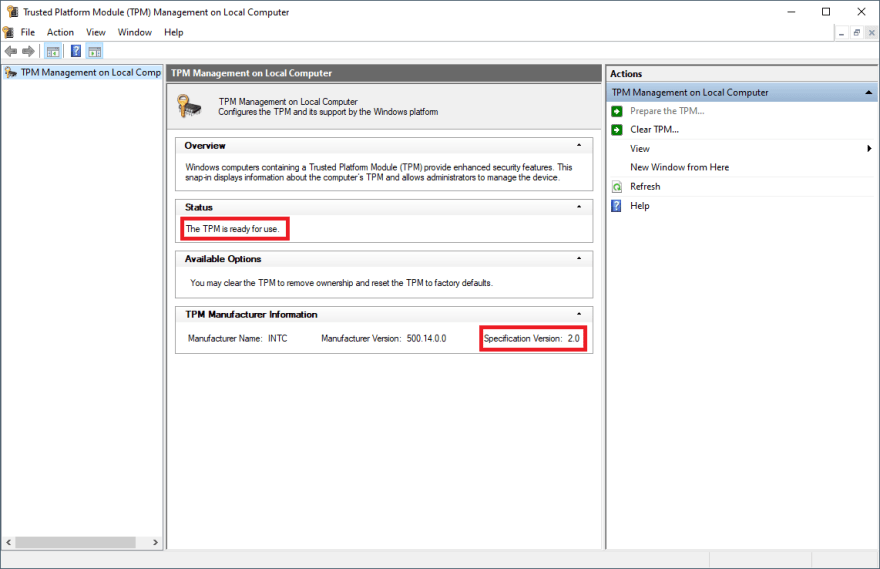
Task: Open the blue Help toolbar icon
Action: [x=76, y=52]
